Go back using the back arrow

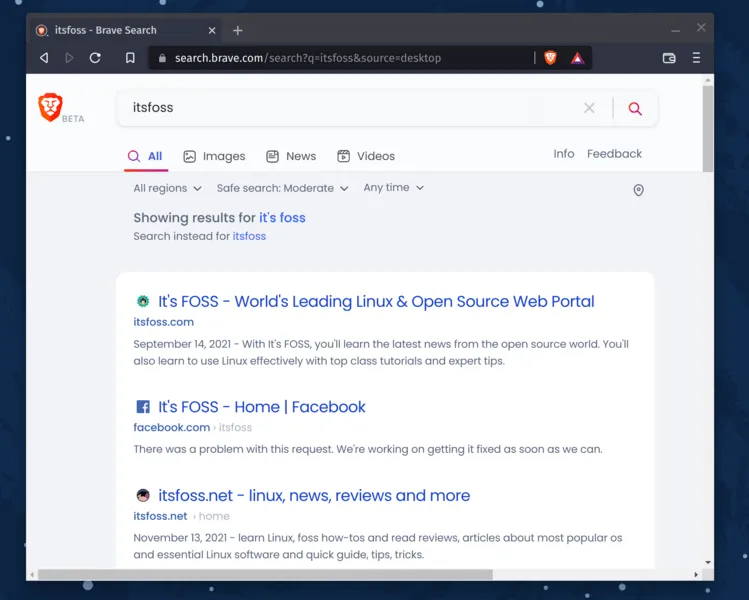point(44,58)
